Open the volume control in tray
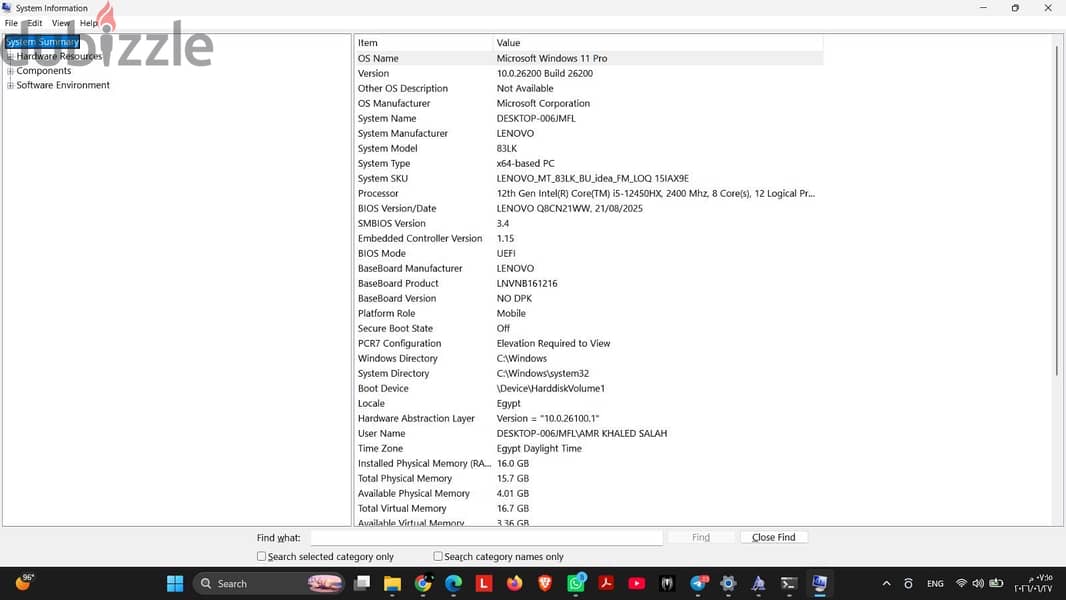This screenshot has width=1066, height=600. (x=978, y=584)
